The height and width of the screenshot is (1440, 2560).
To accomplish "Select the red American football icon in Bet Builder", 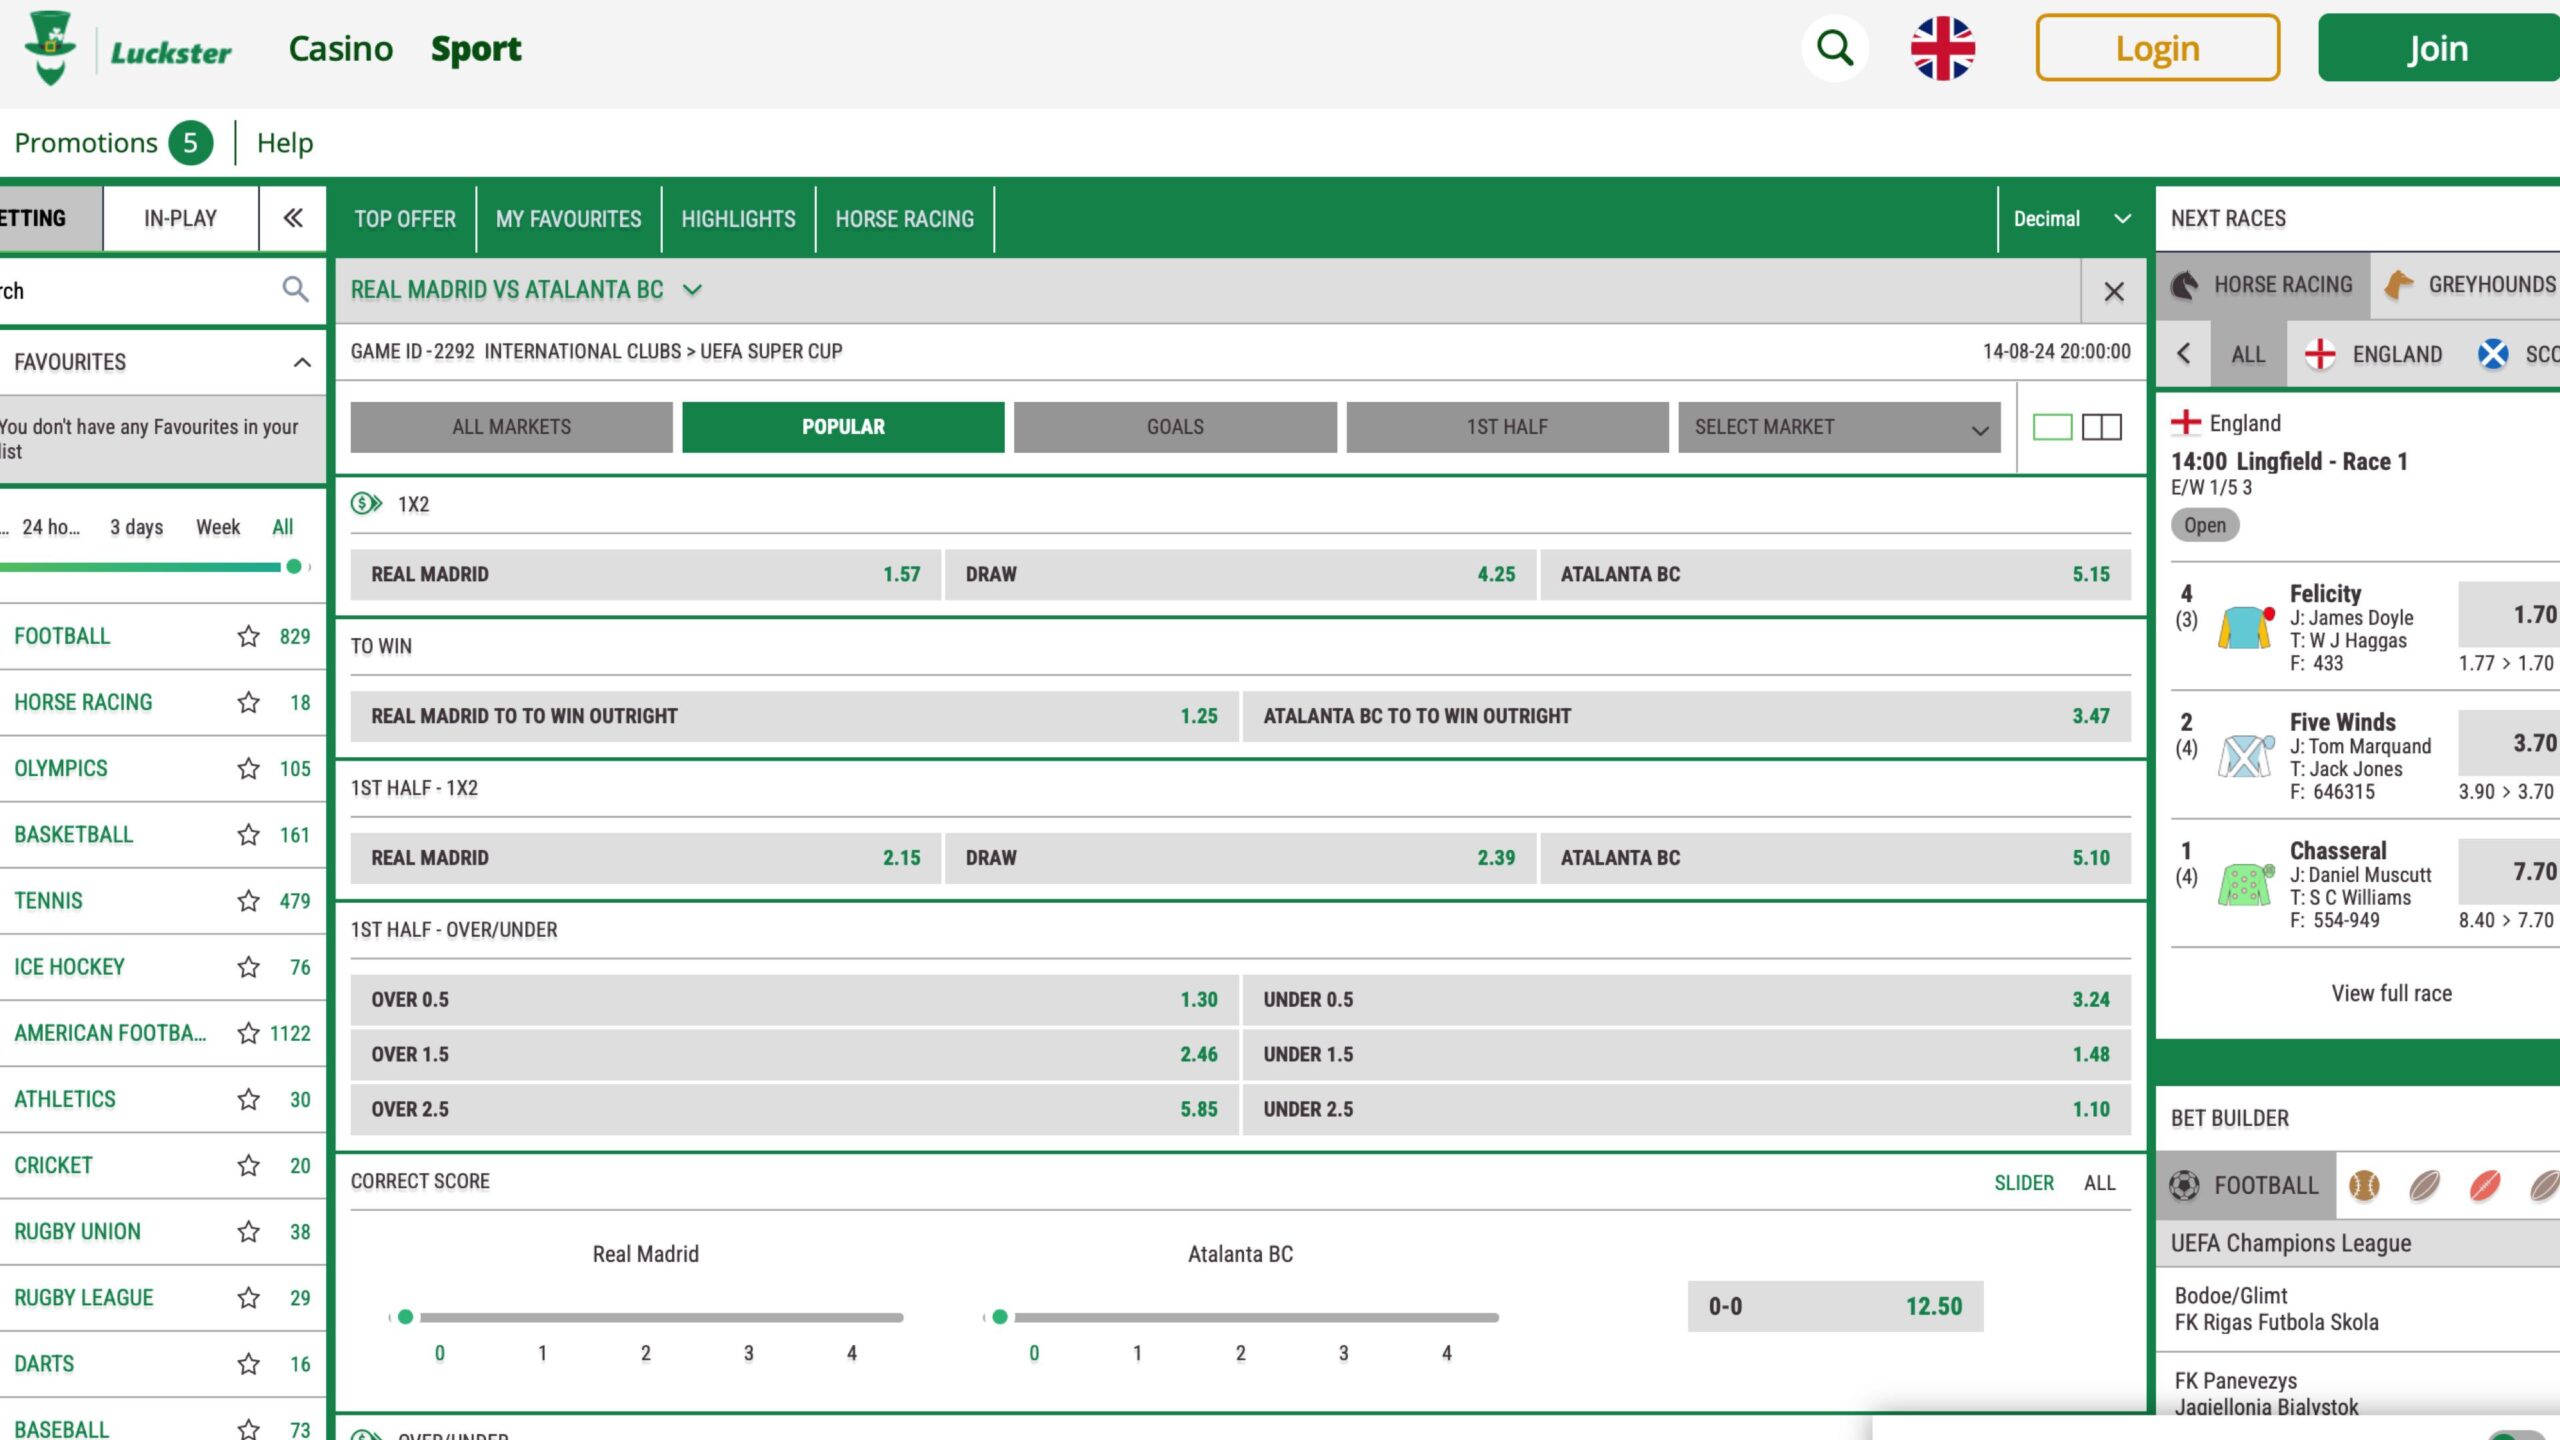I will coord(2485,1185).
